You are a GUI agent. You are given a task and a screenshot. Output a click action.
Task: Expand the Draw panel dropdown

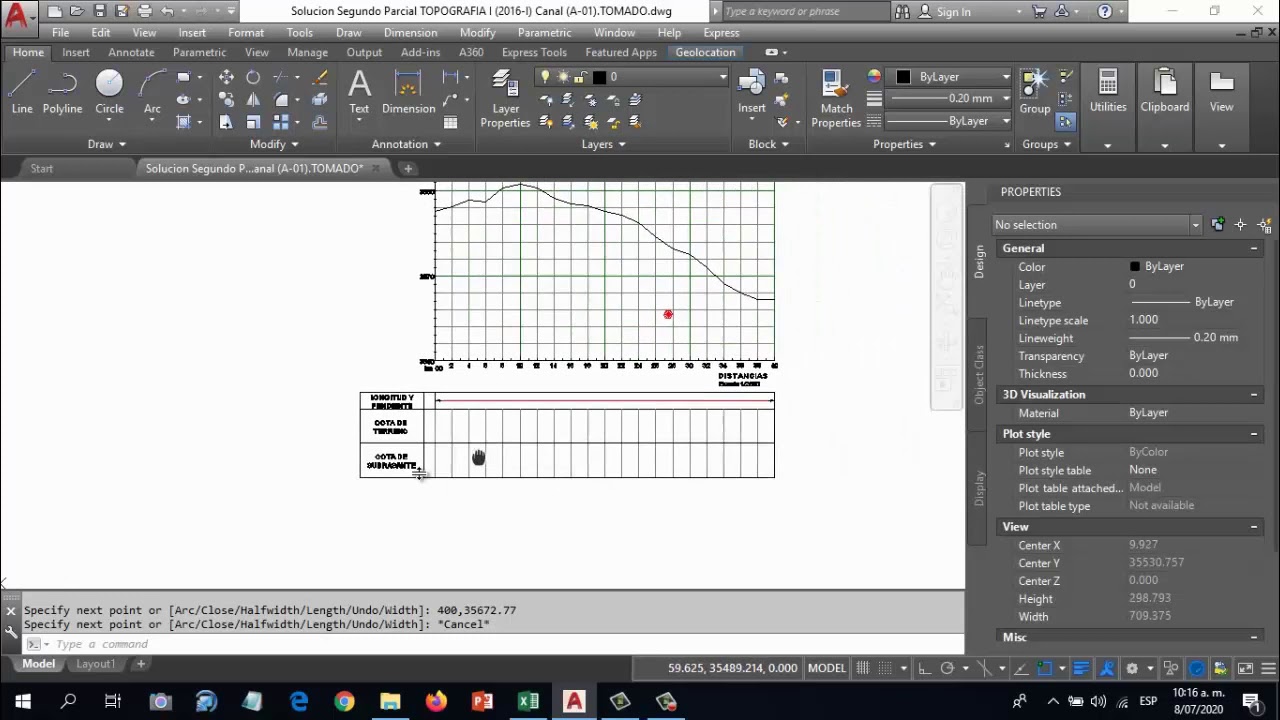pyautogui.click(x=107, y=144)
